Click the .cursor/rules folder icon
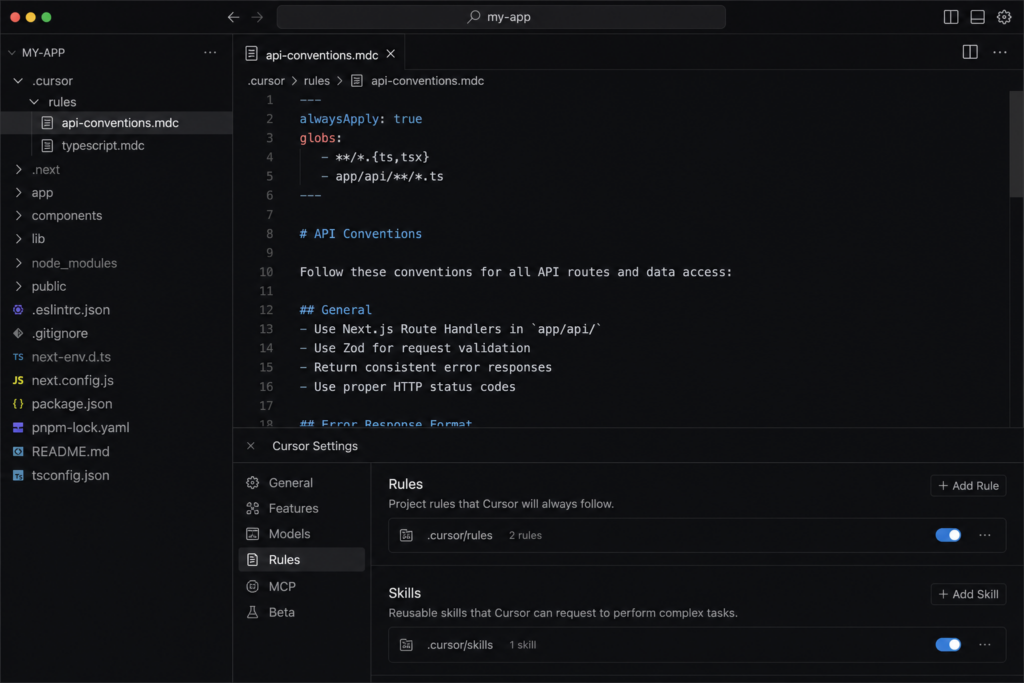Viewport: 1024px width, 683px height. coord(406,535)
